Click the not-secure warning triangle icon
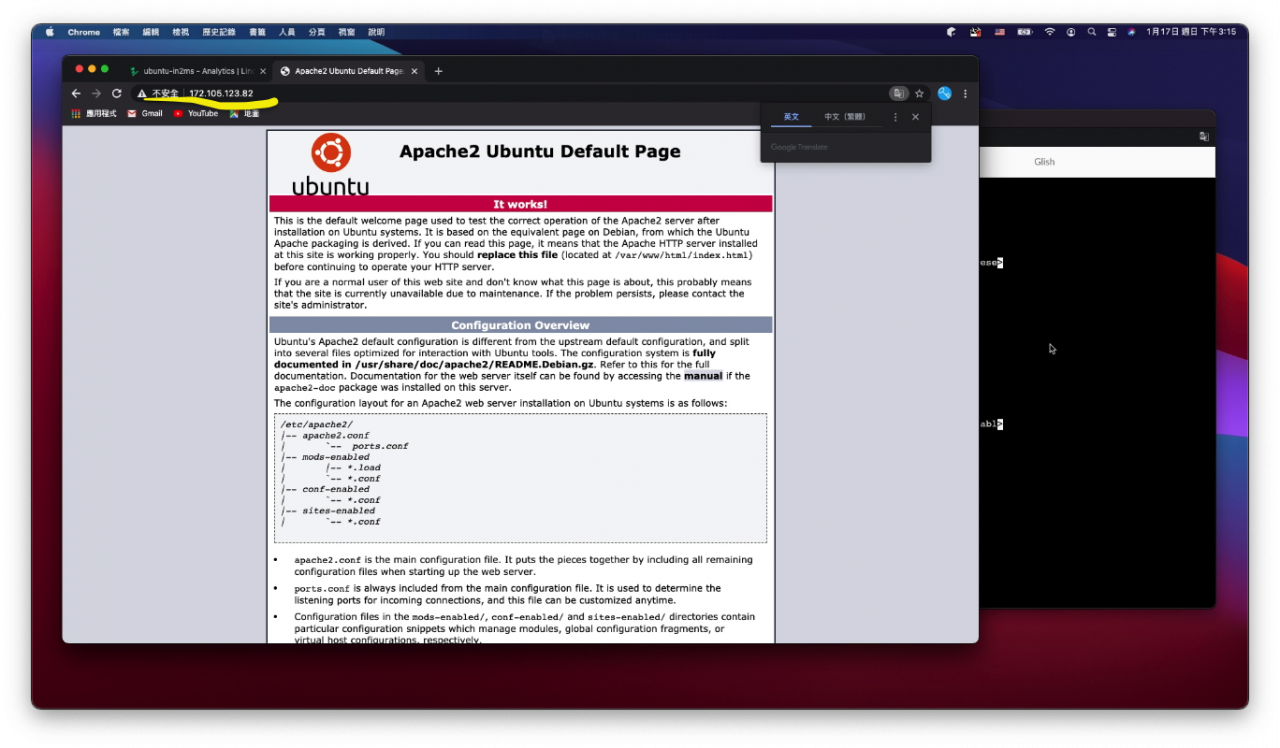This screenshot has height=748, width=1280. coord(142,94)
